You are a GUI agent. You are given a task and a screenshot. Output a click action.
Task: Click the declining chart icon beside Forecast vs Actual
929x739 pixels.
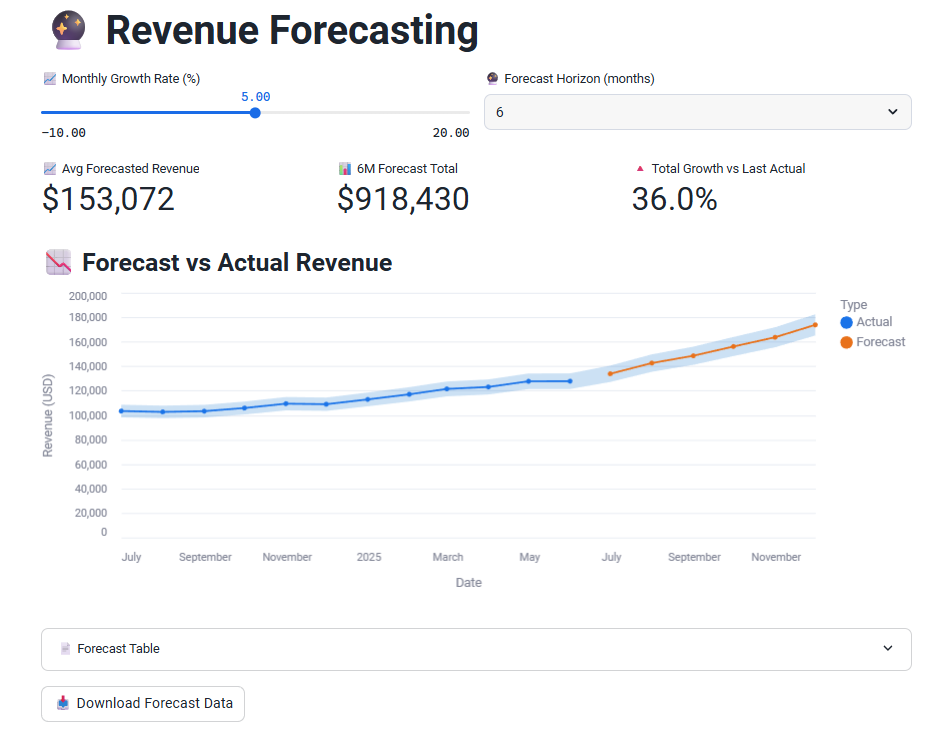point(59,263)
